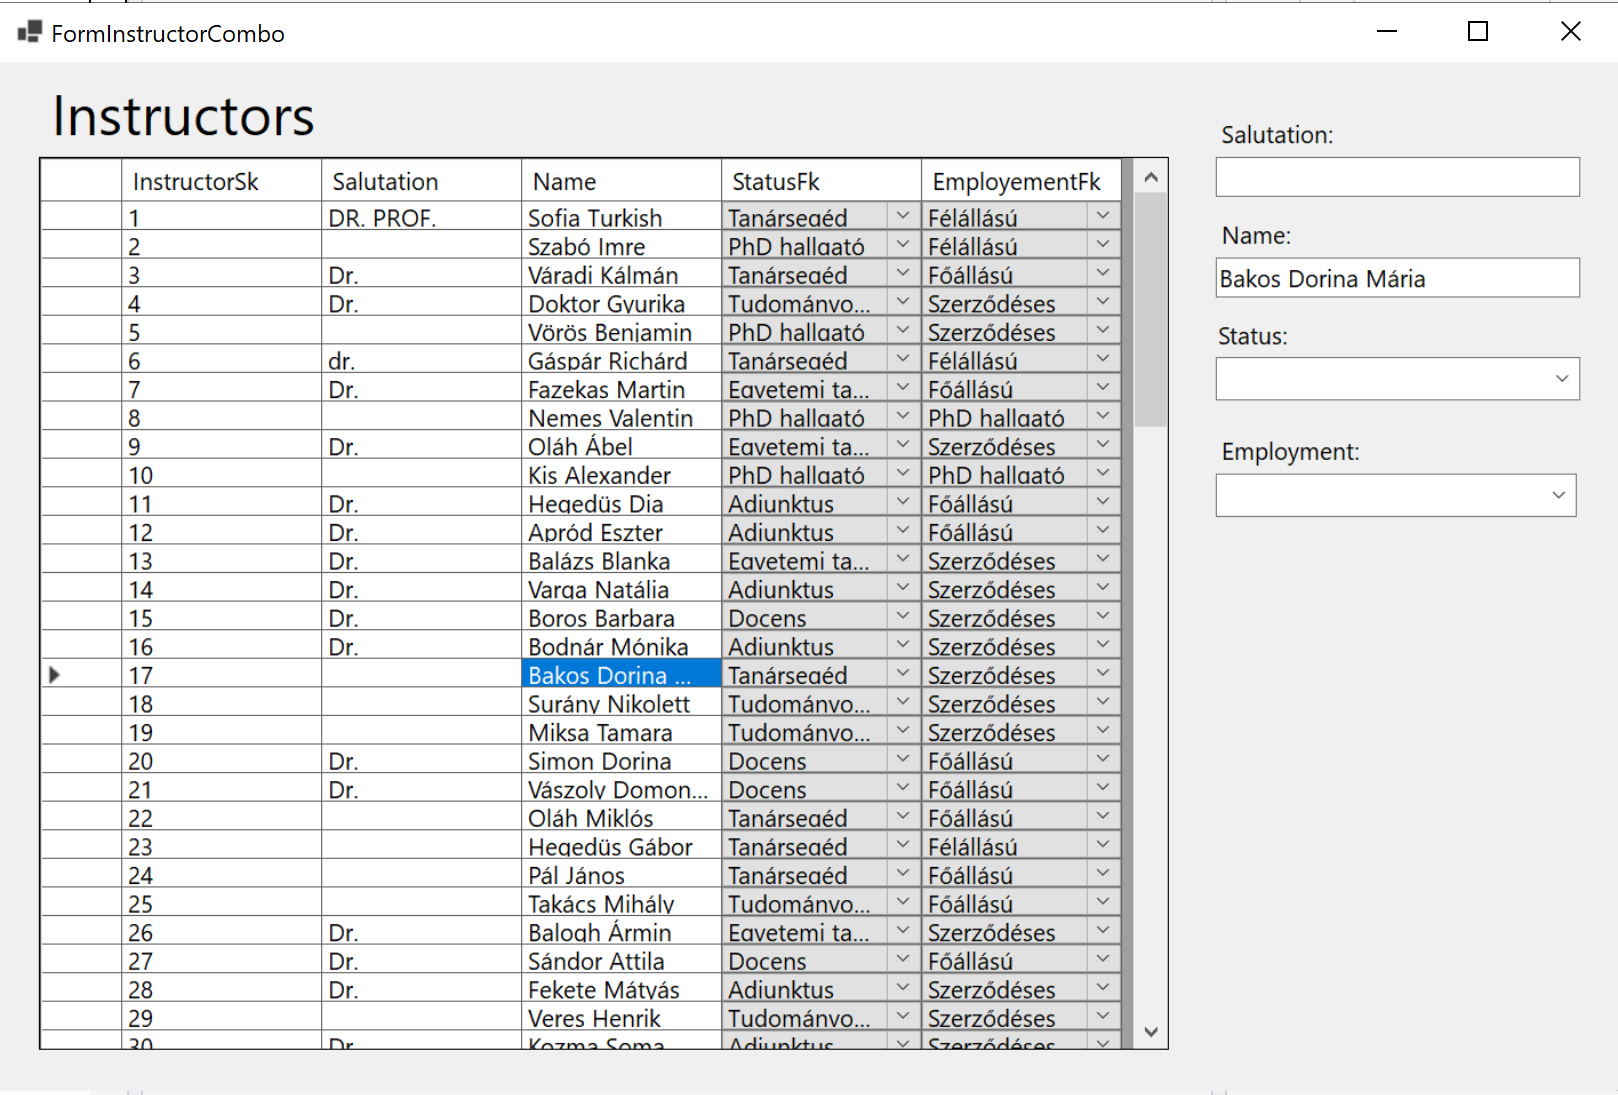Image resolution: width=1618 pixels, height=1095 pixels.
Task: Click the vertical scrollbar thumb of the grid
Action: pos(1151,310)
